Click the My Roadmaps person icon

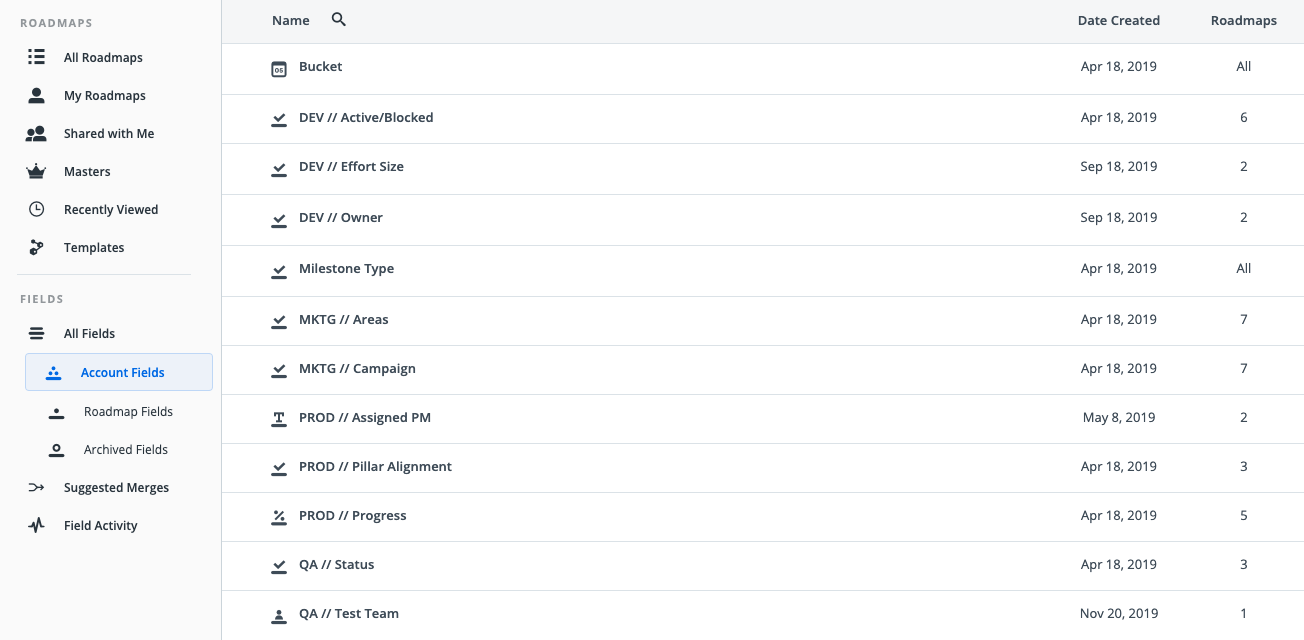coord(36,95)
